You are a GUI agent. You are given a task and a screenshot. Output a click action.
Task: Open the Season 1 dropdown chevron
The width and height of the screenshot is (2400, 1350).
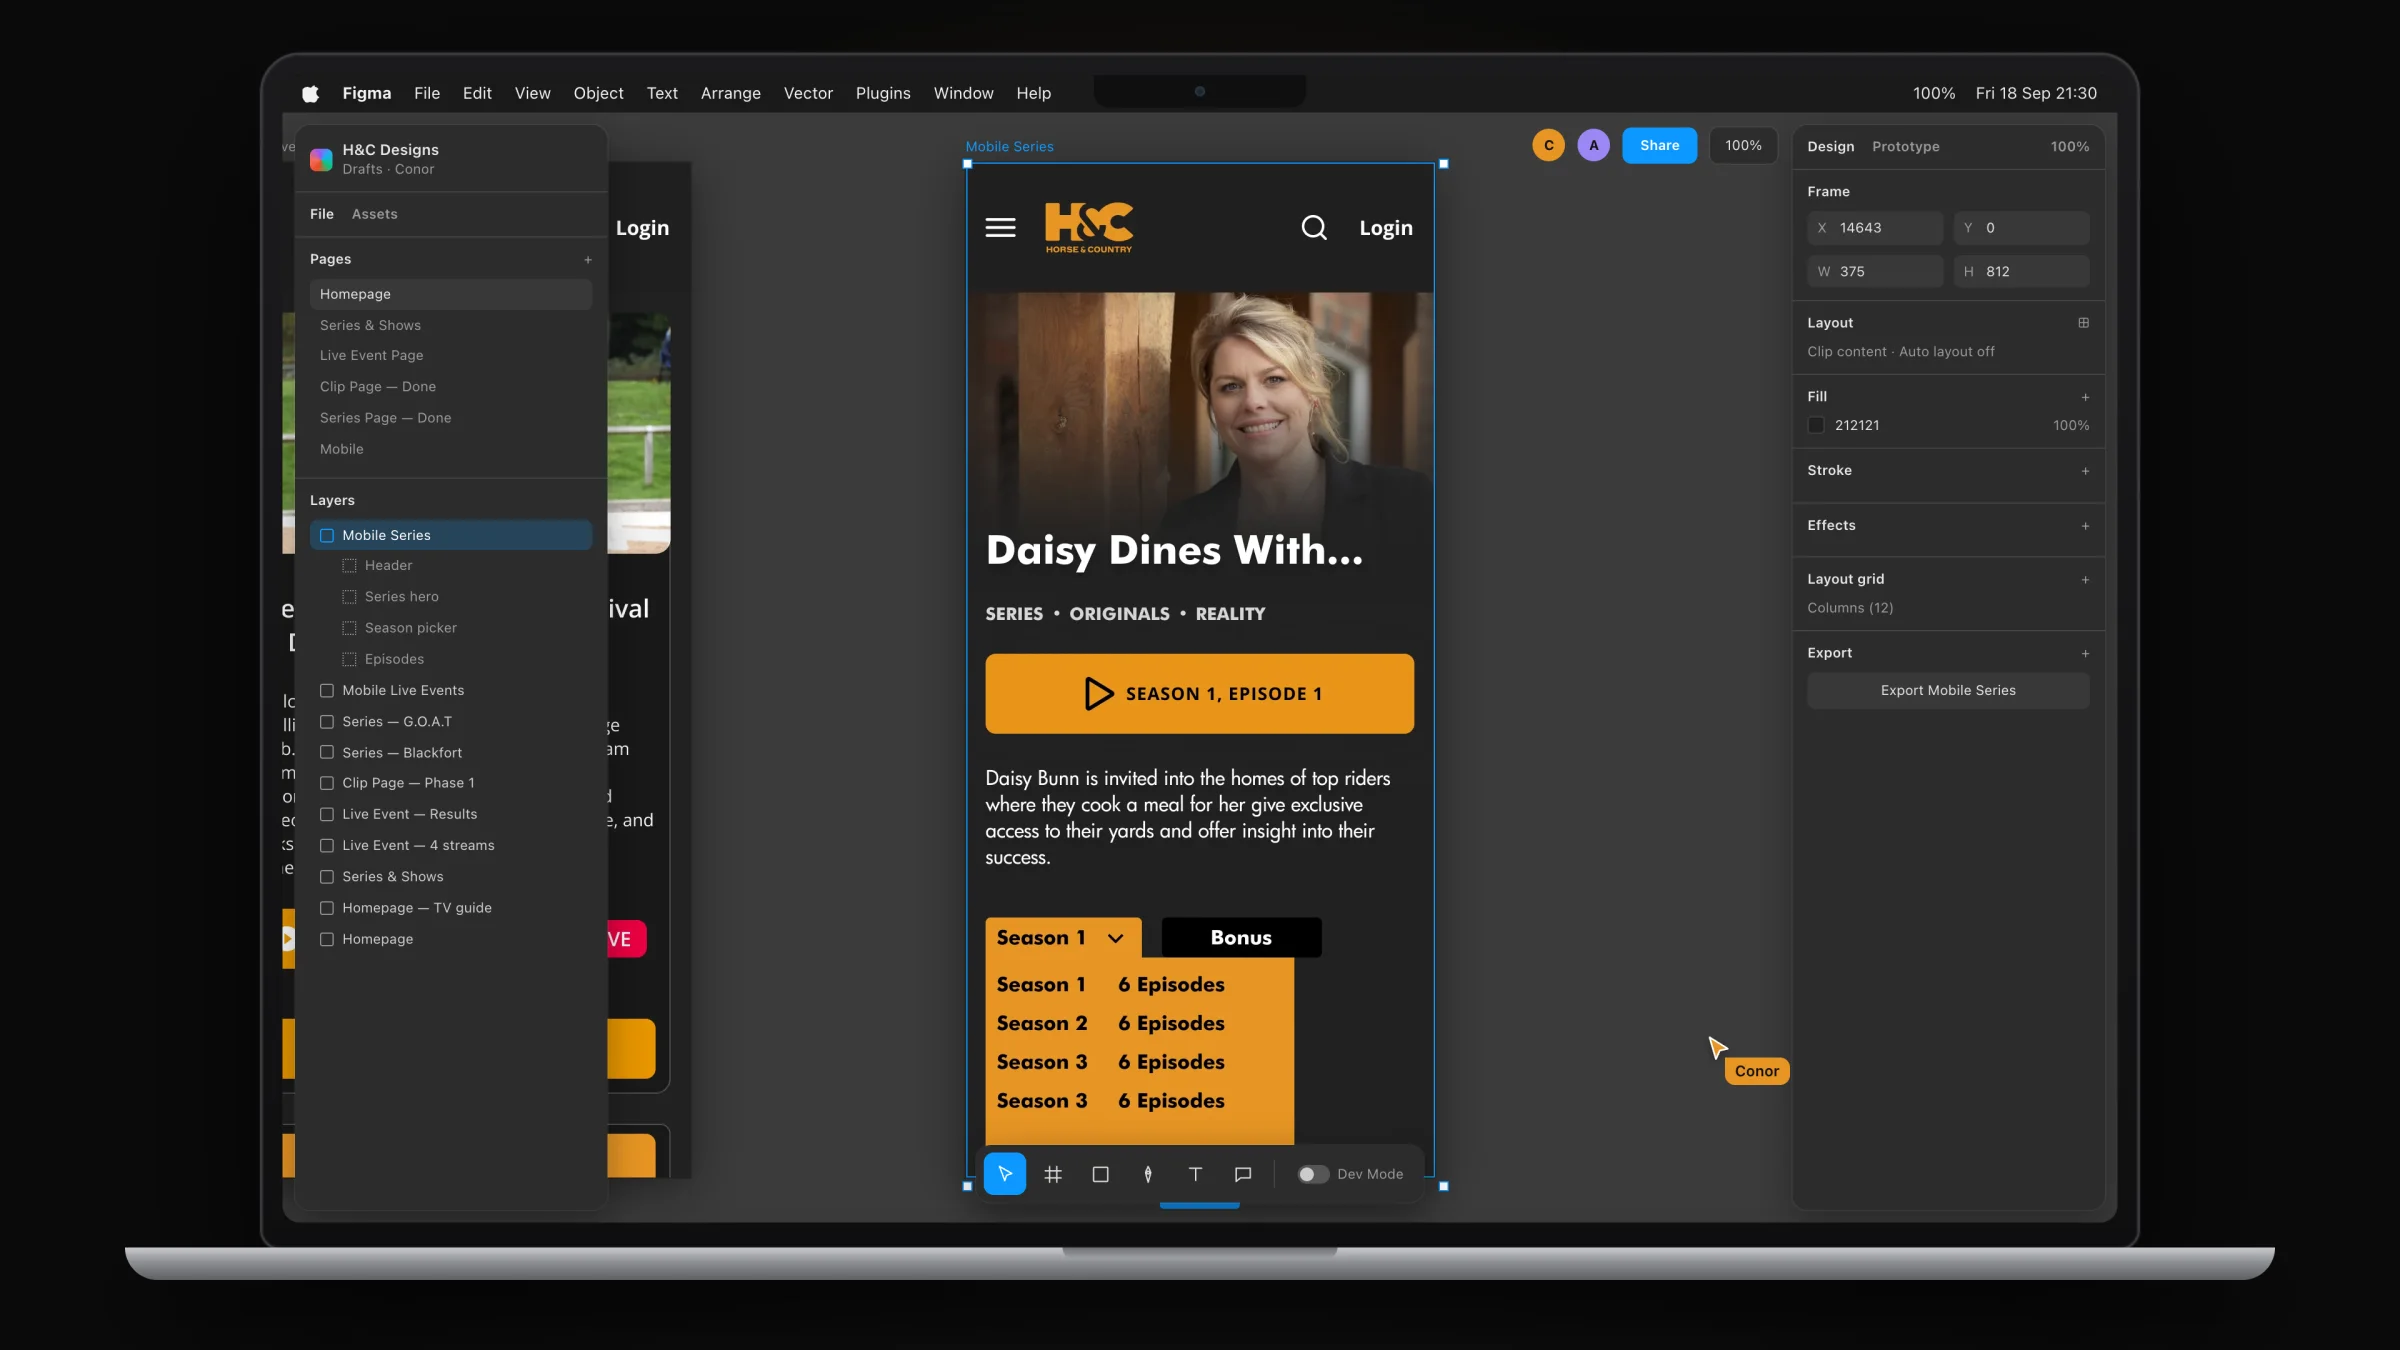(1115, 938)
